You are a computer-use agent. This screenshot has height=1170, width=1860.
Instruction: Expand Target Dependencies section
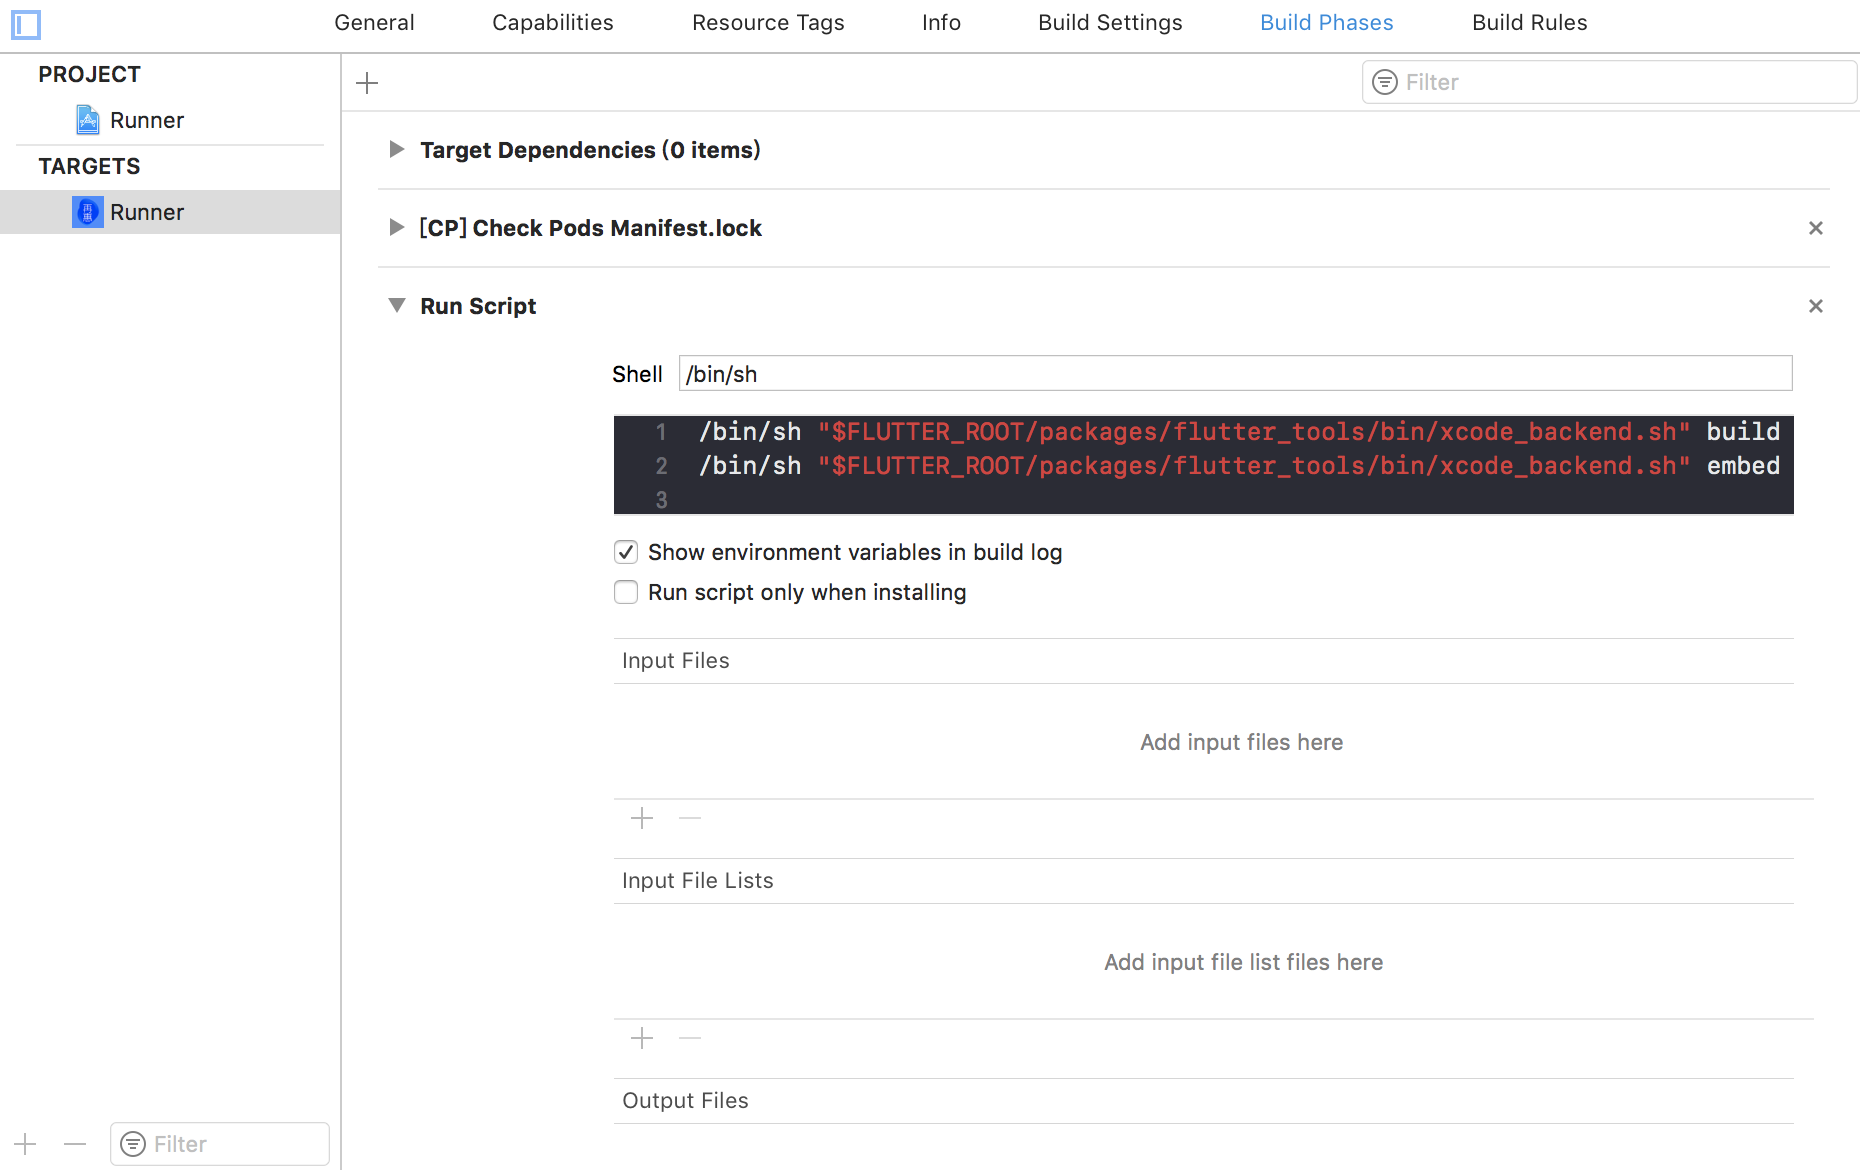tap(397, 149)
